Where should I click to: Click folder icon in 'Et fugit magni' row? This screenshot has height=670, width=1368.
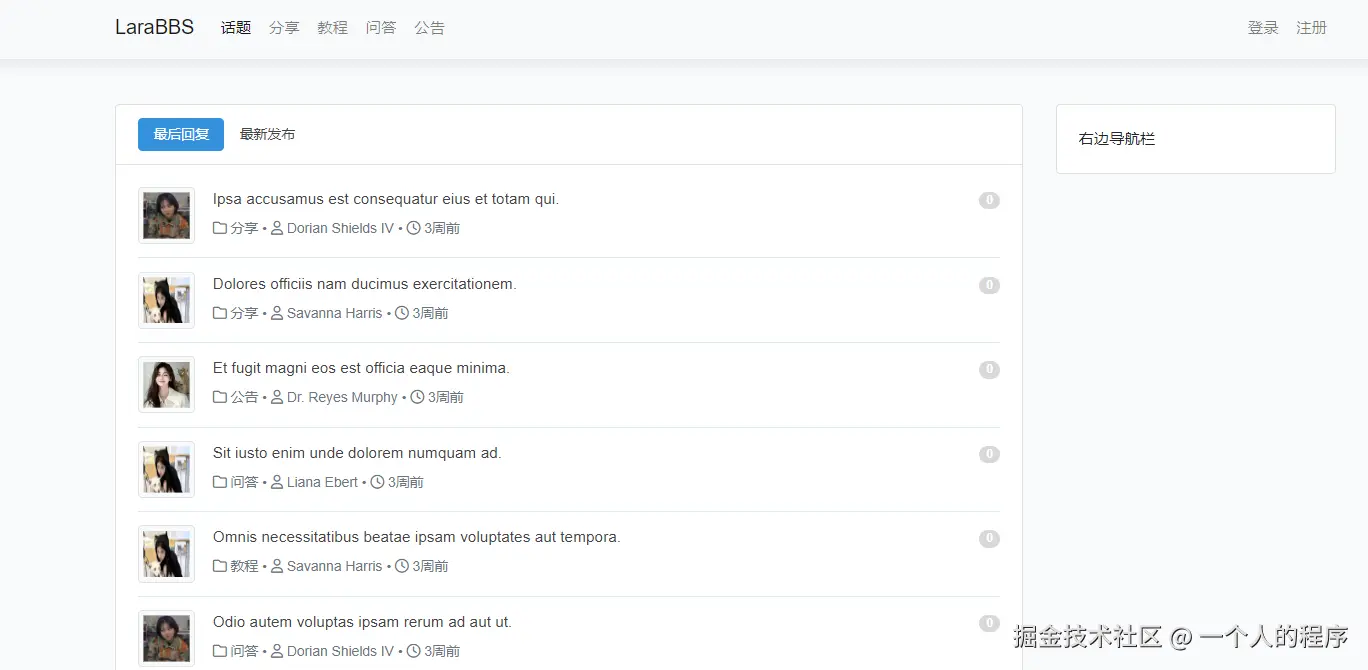tap(220, 397)
